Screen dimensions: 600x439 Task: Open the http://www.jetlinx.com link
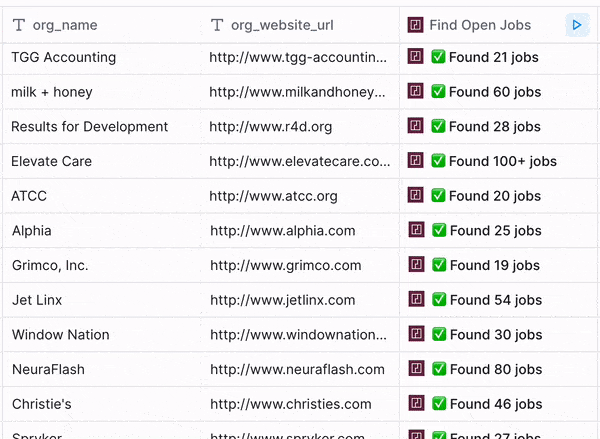click(x=283, y=300)
